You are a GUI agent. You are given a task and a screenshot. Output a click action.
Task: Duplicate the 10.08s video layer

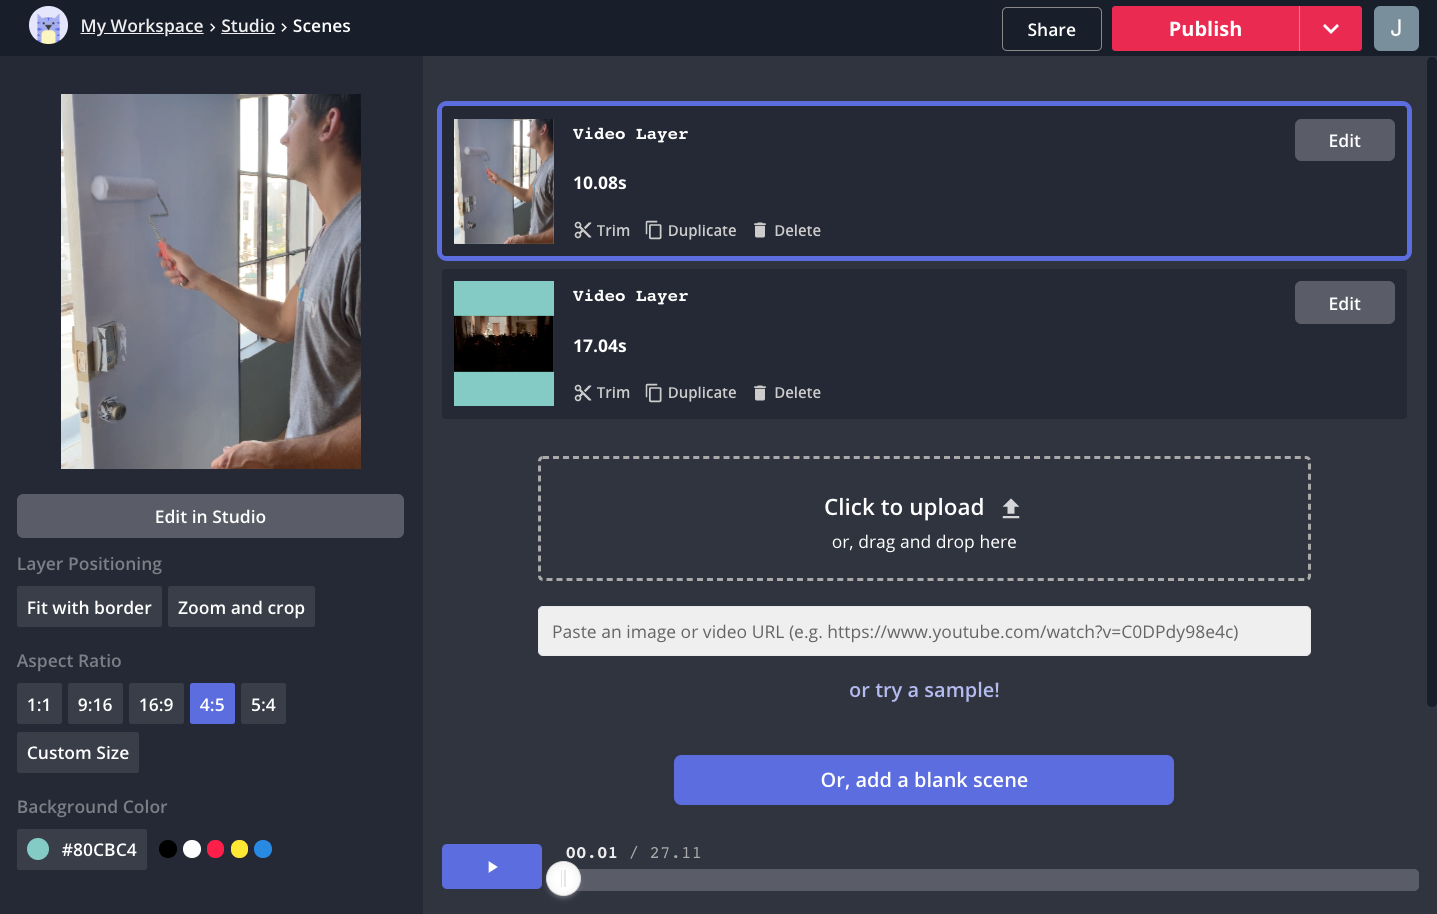(x=691, y=230)
